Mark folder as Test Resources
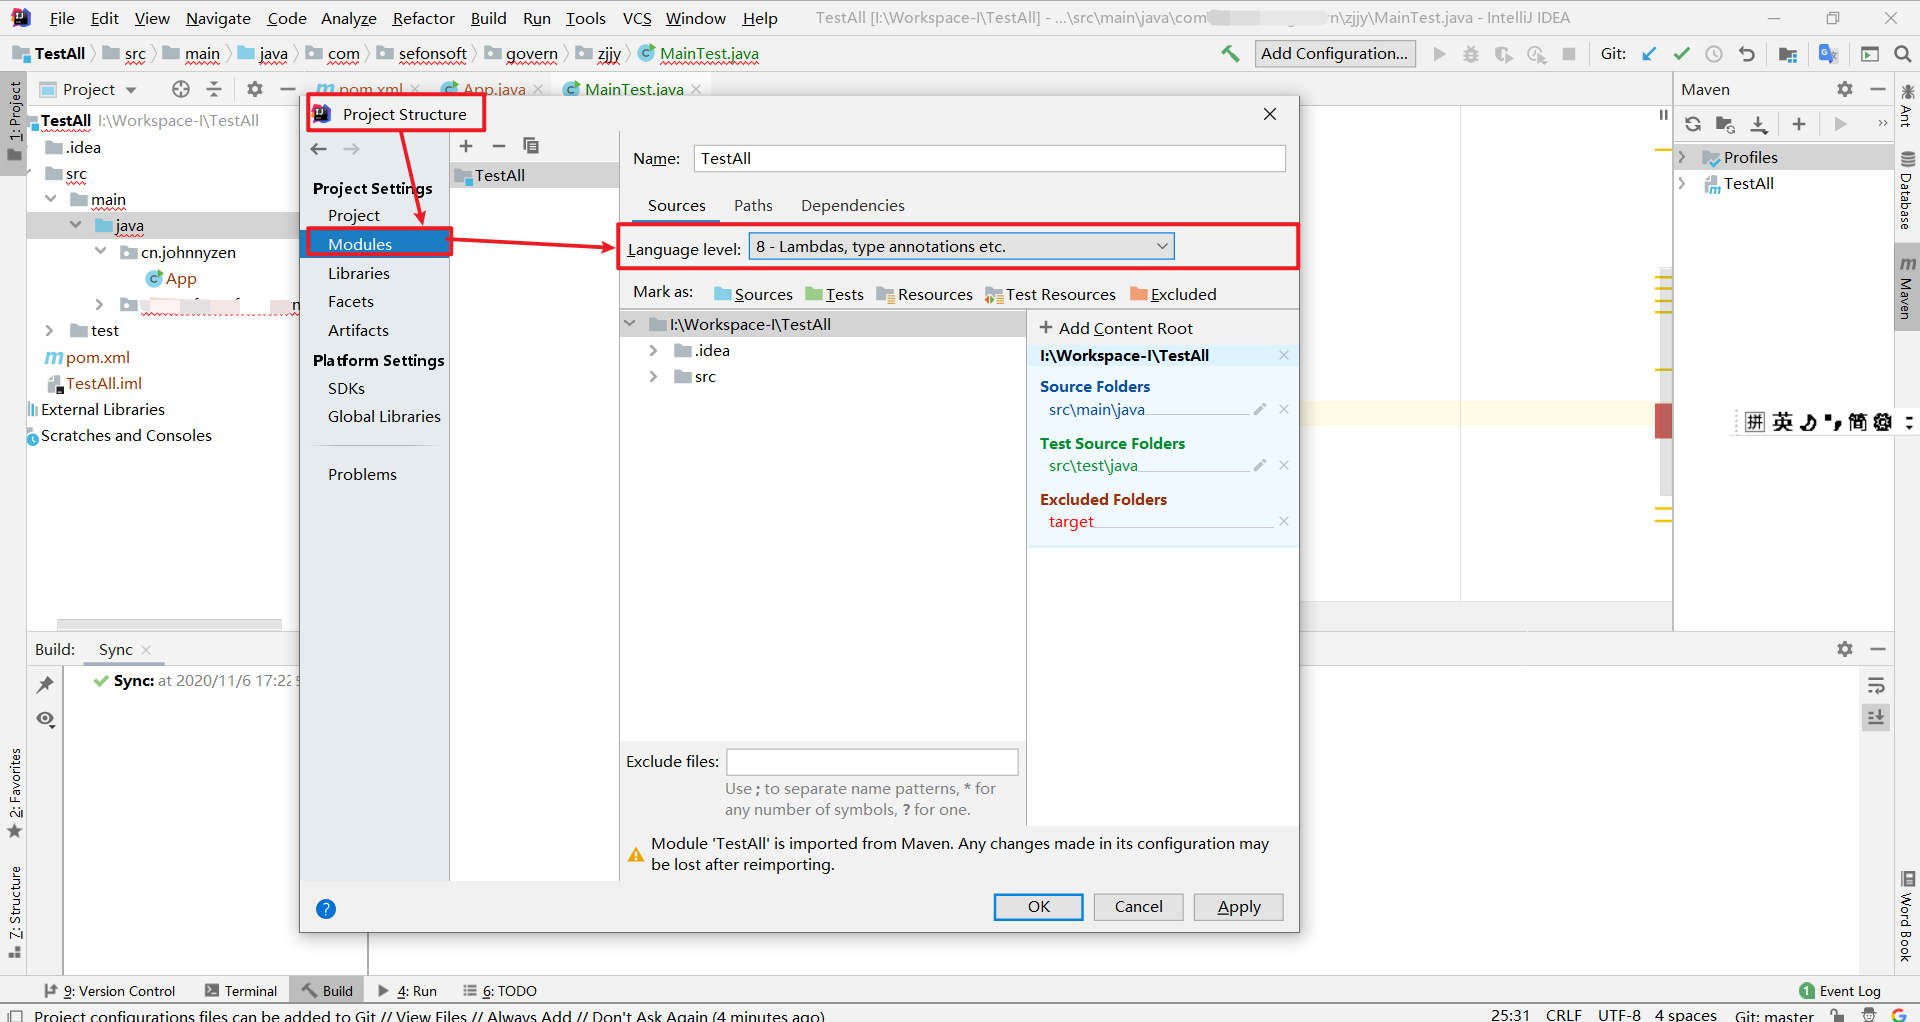Image resolution: width=1920 pixels, height=1022 pixels. point(1050,294)
